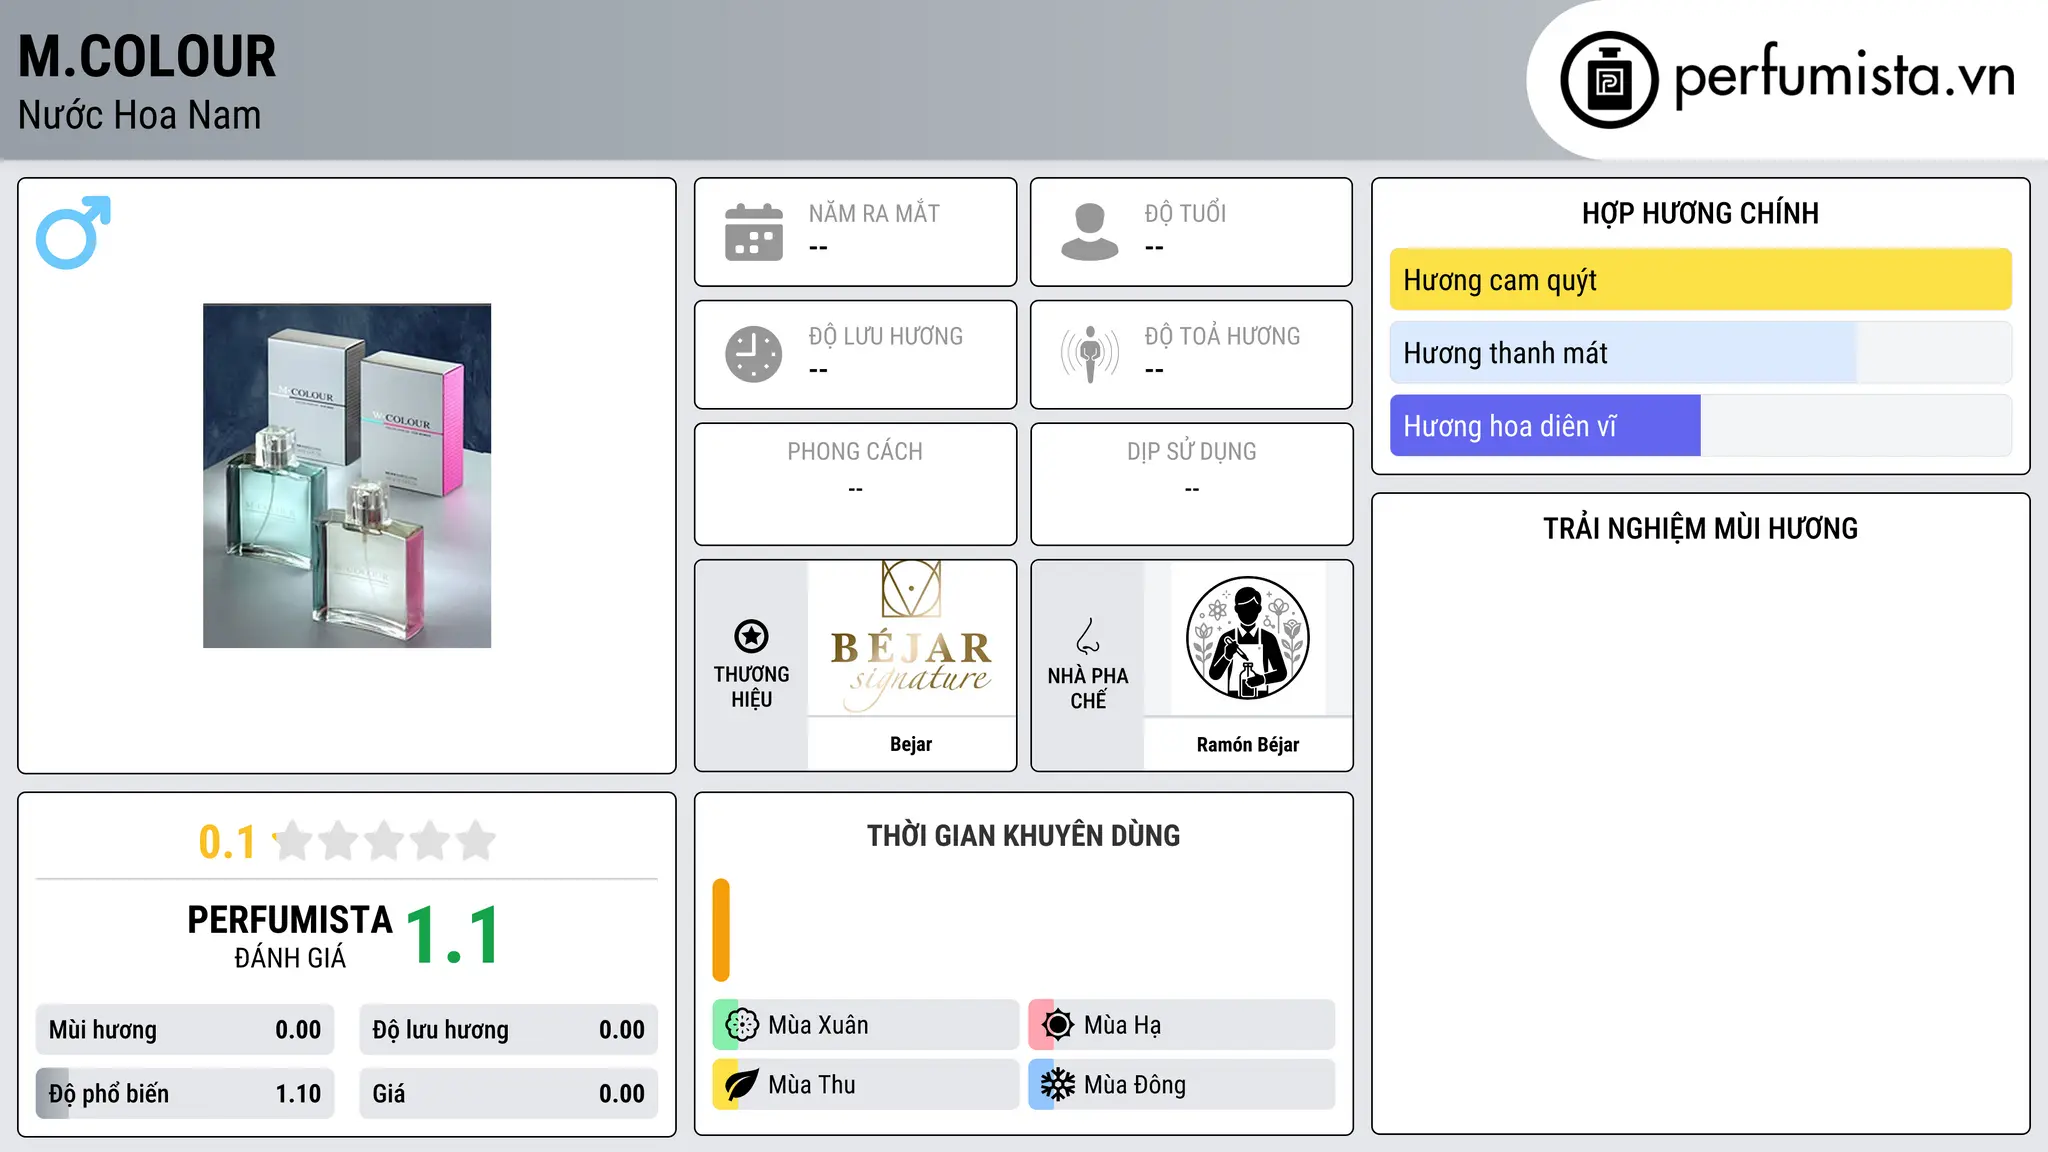This screenshot has height=1152, width=2048.
Task: Click the Mùi hương 0.00 score row
Action: tap(185, 1030)
